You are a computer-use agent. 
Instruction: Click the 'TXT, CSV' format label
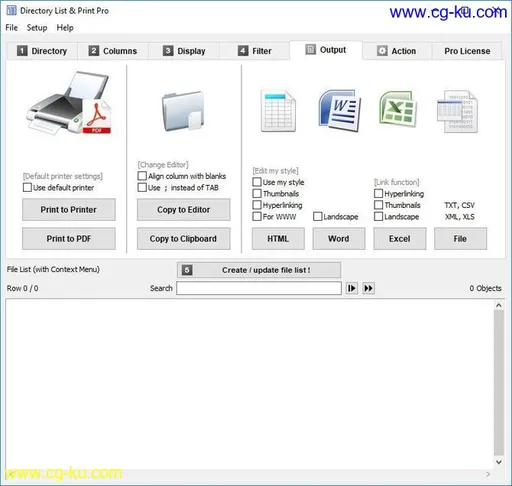point(459,205)
